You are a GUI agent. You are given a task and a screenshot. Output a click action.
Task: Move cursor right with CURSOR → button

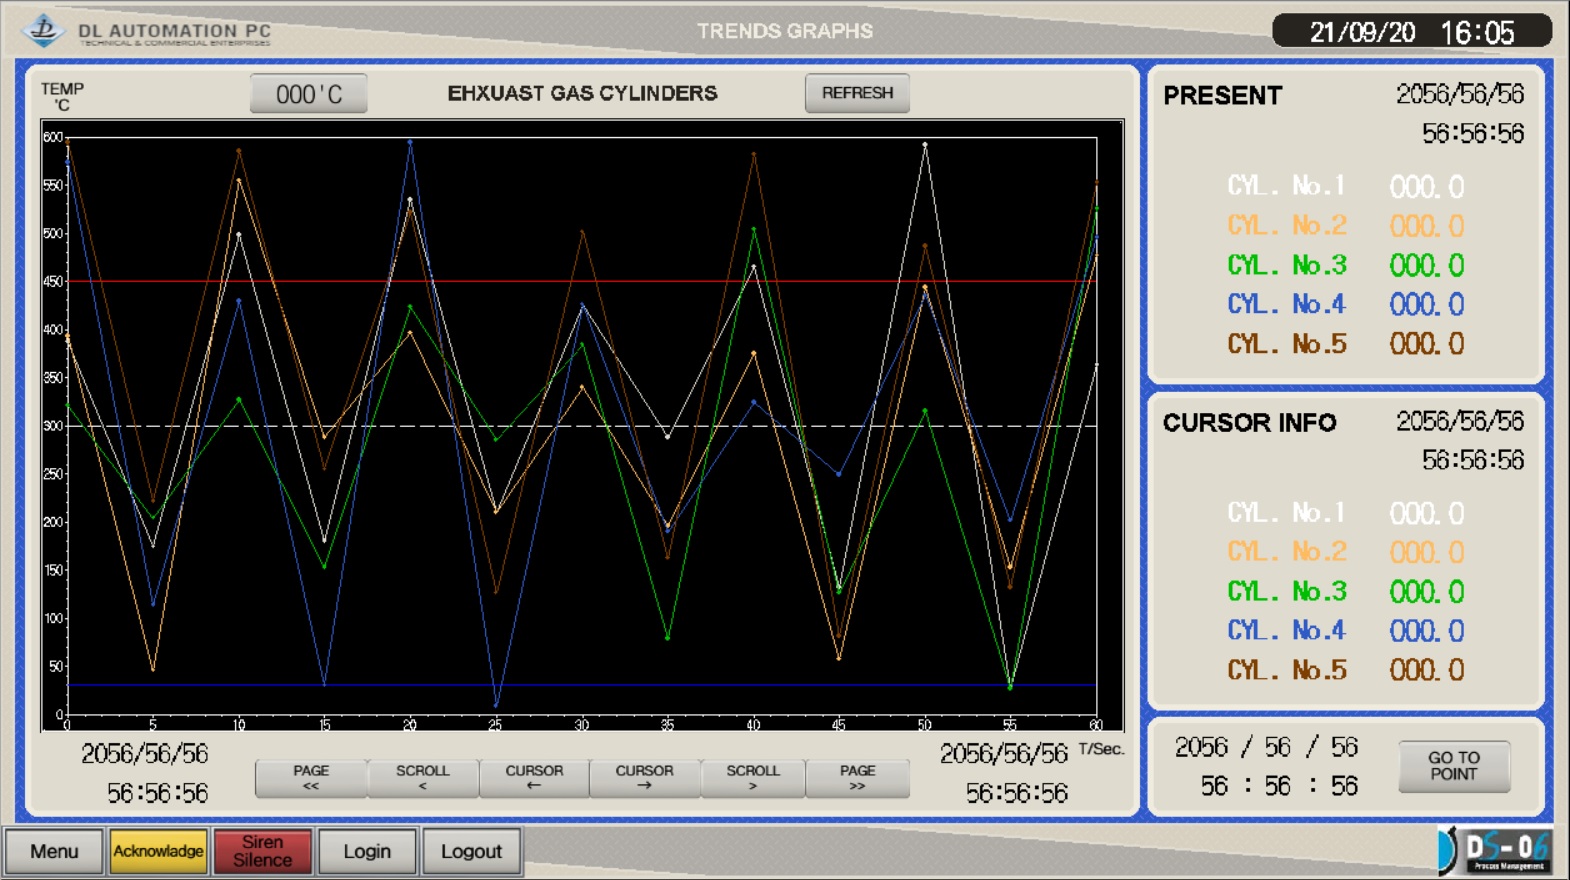point(644,778)
